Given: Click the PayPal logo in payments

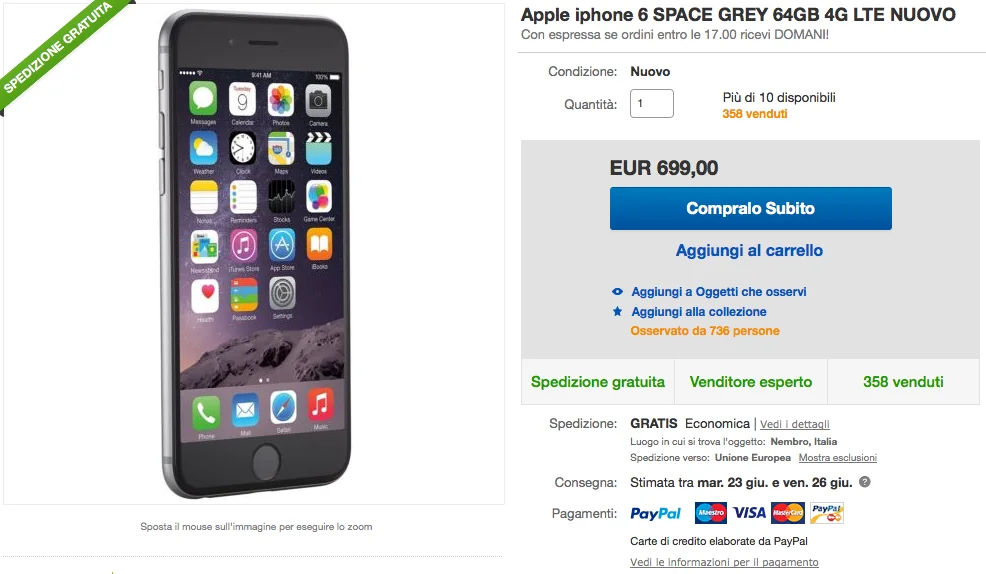Looking at the screenshot, I should click(655, 514).
